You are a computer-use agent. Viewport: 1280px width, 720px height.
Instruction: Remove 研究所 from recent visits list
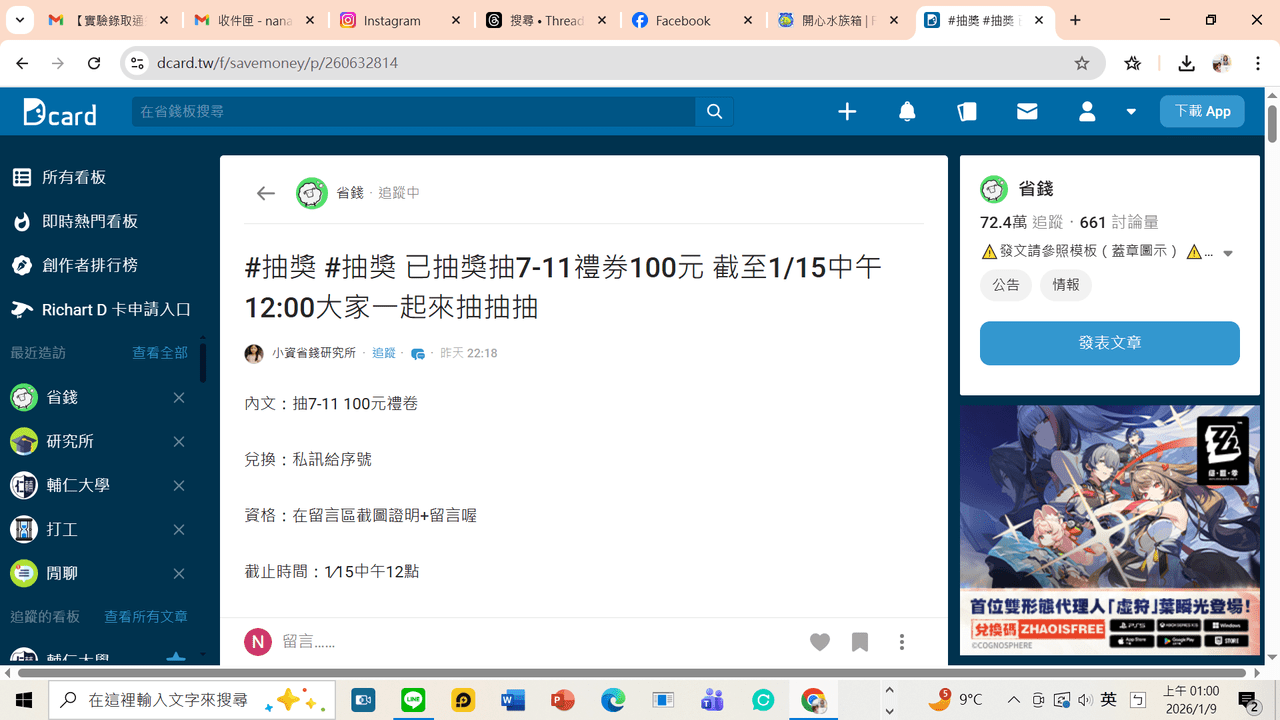click(x=179, y=441)
